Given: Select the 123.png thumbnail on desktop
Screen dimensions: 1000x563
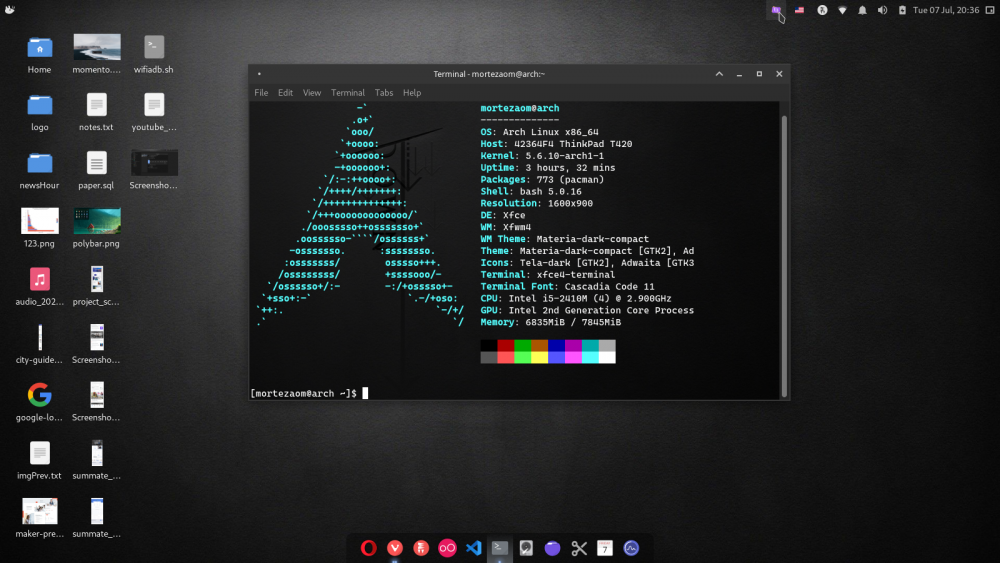Looking at the screenshot, I should click(x=39, y=228).
